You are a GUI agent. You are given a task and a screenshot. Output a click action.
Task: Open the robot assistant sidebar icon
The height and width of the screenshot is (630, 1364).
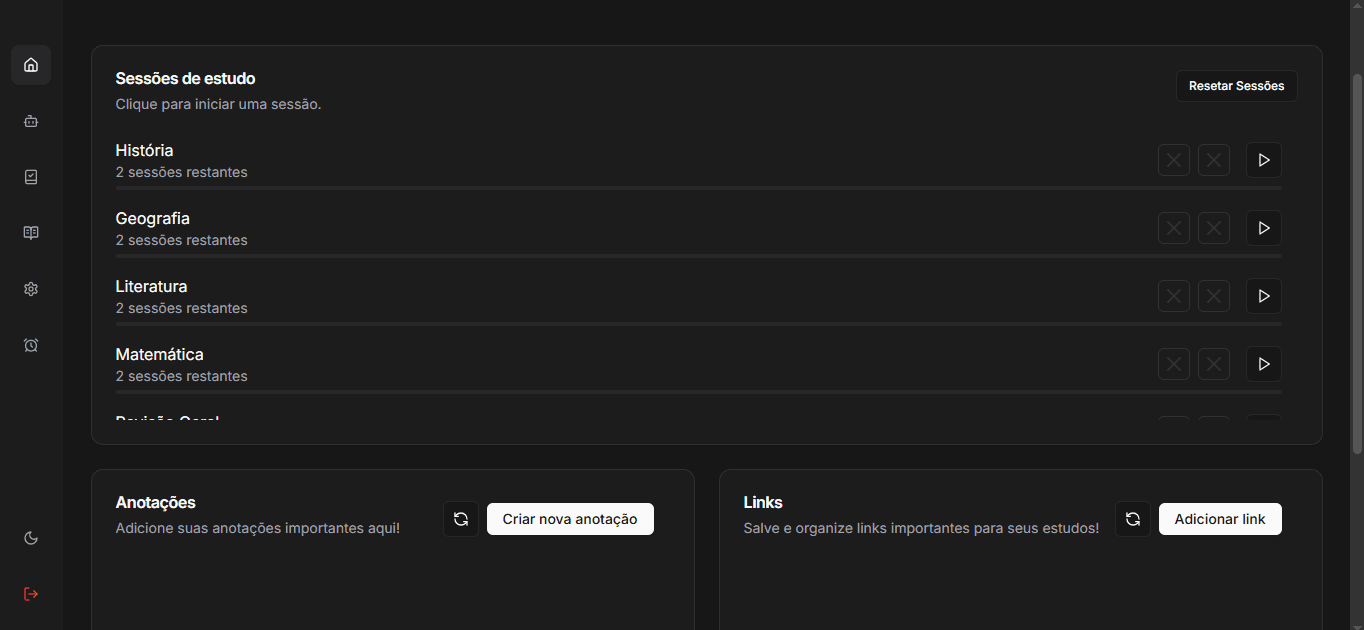pos(31,121)
